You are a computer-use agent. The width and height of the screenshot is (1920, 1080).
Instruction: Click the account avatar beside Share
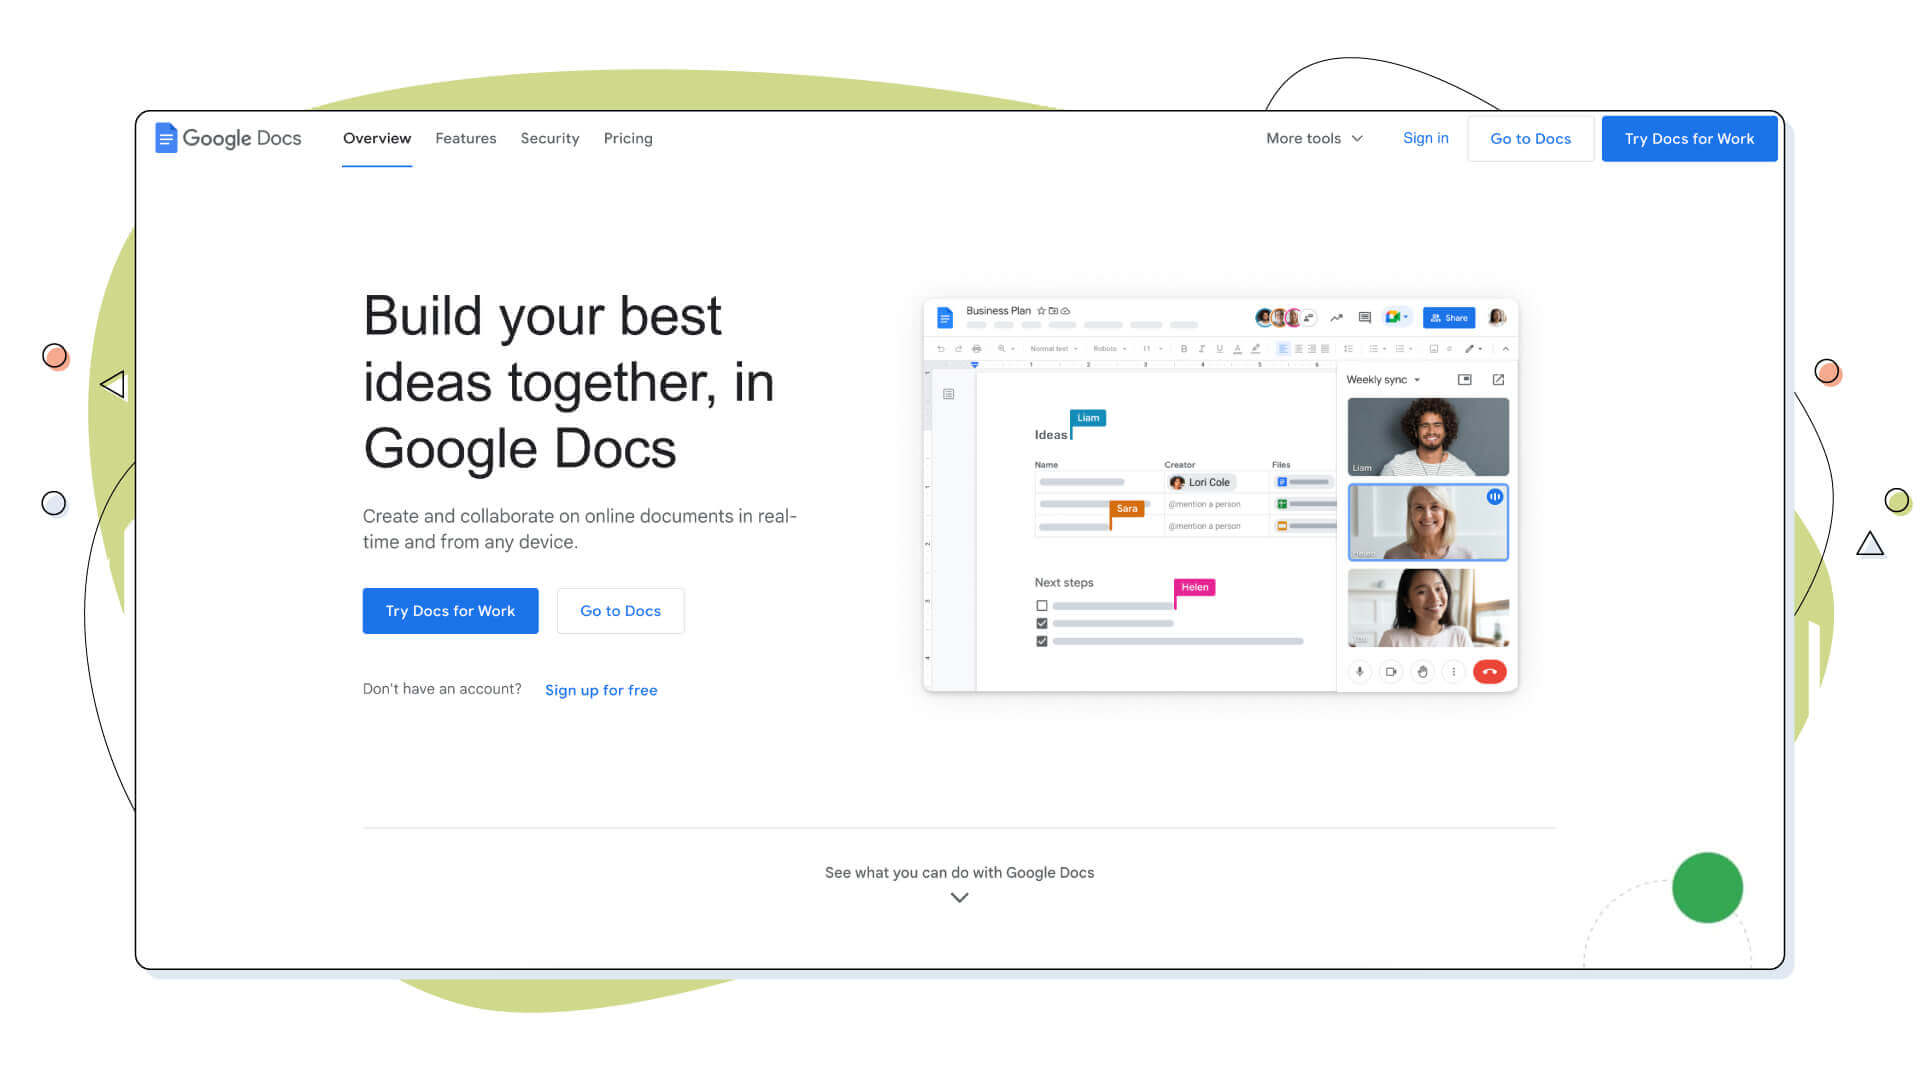pyautogui.click(x=1497, y=317)
